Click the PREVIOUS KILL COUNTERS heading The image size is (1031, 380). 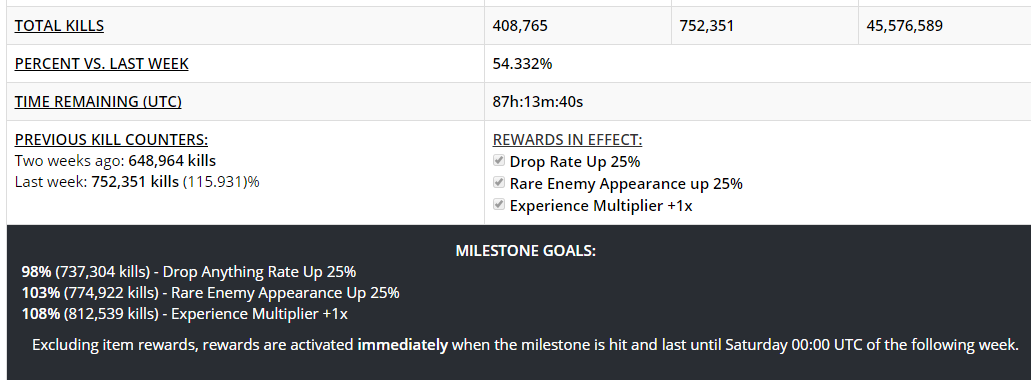click(111, 139)
